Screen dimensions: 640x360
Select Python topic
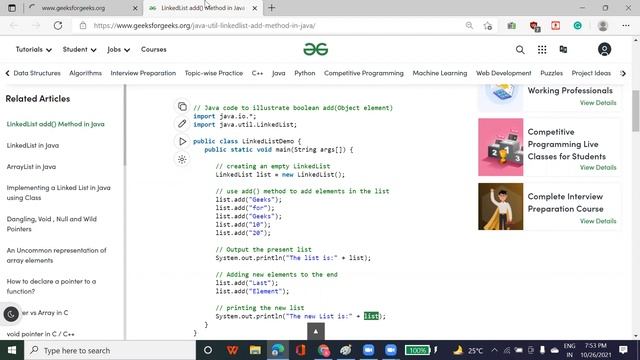pyautogui.click(x=304, y=73)
